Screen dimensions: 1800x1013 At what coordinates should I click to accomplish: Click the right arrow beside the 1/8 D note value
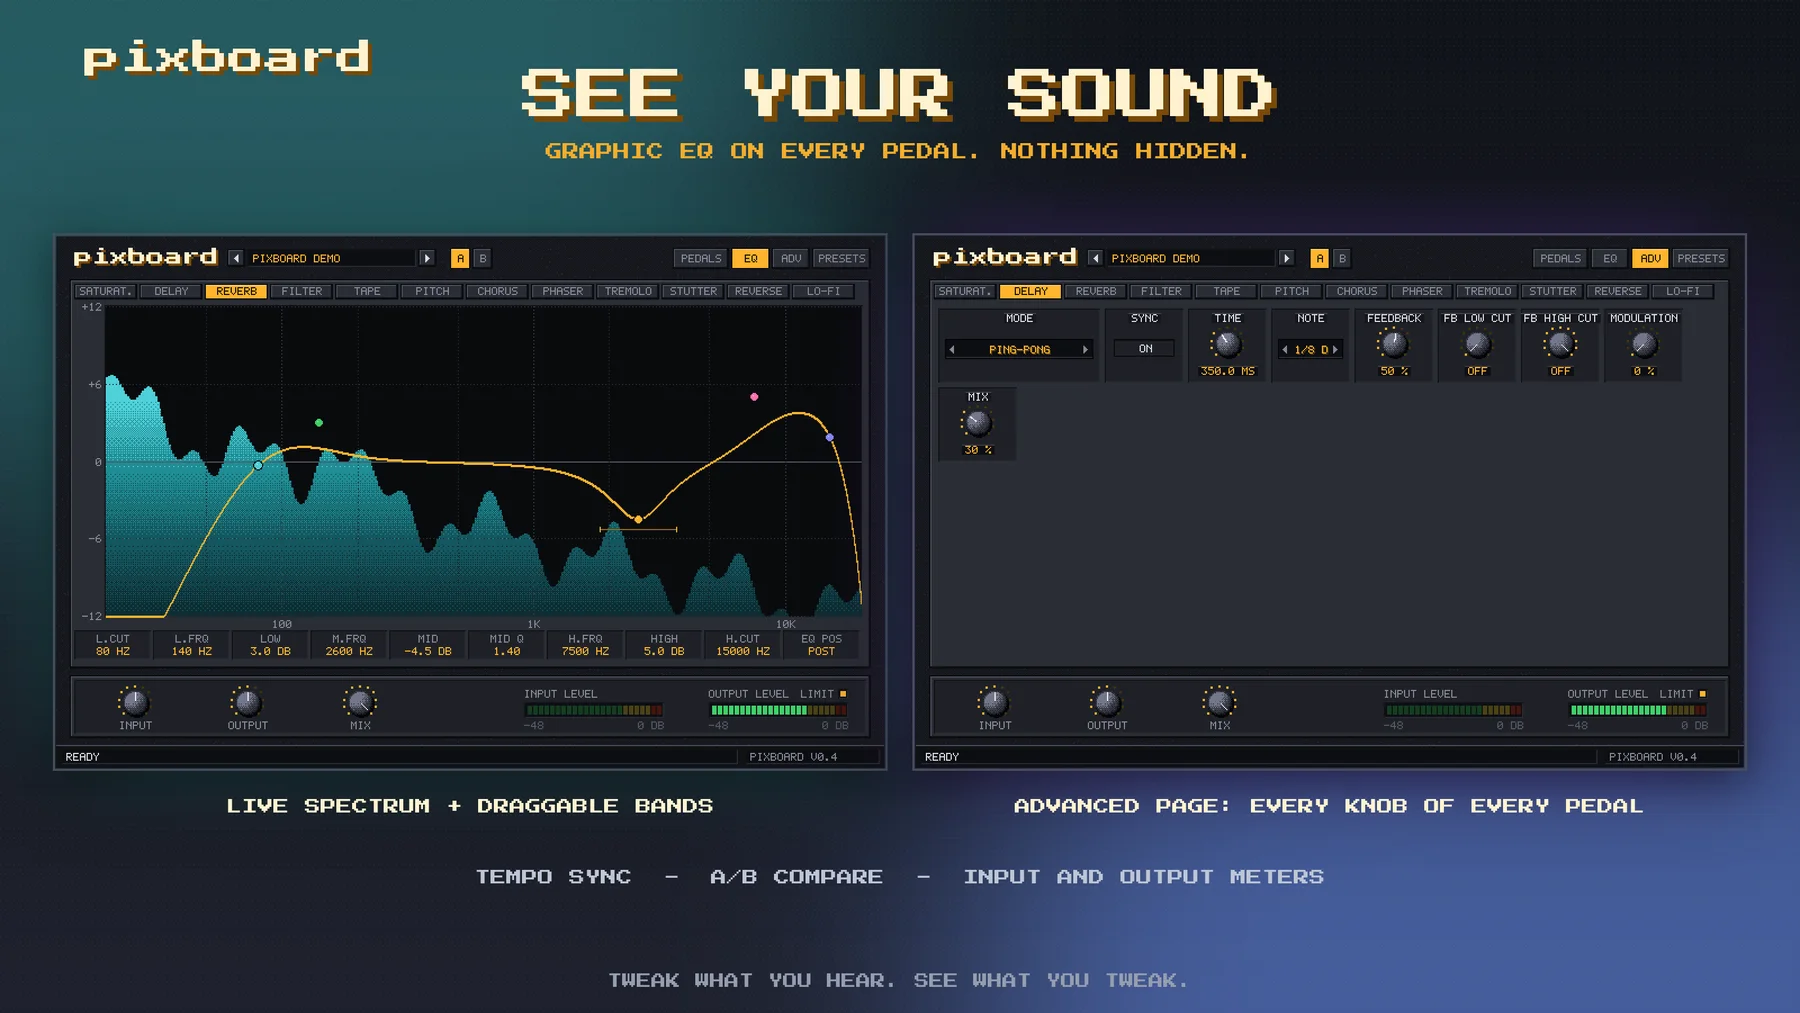[1335, 349]
